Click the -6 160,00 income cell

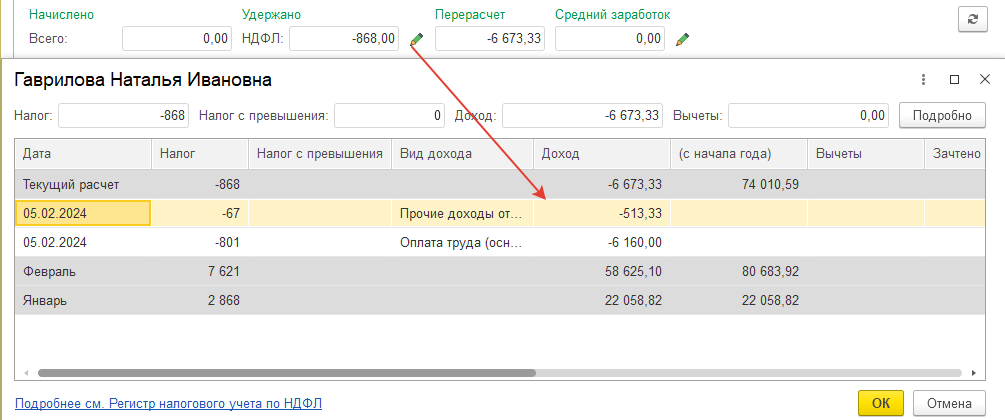pos(602,242)
